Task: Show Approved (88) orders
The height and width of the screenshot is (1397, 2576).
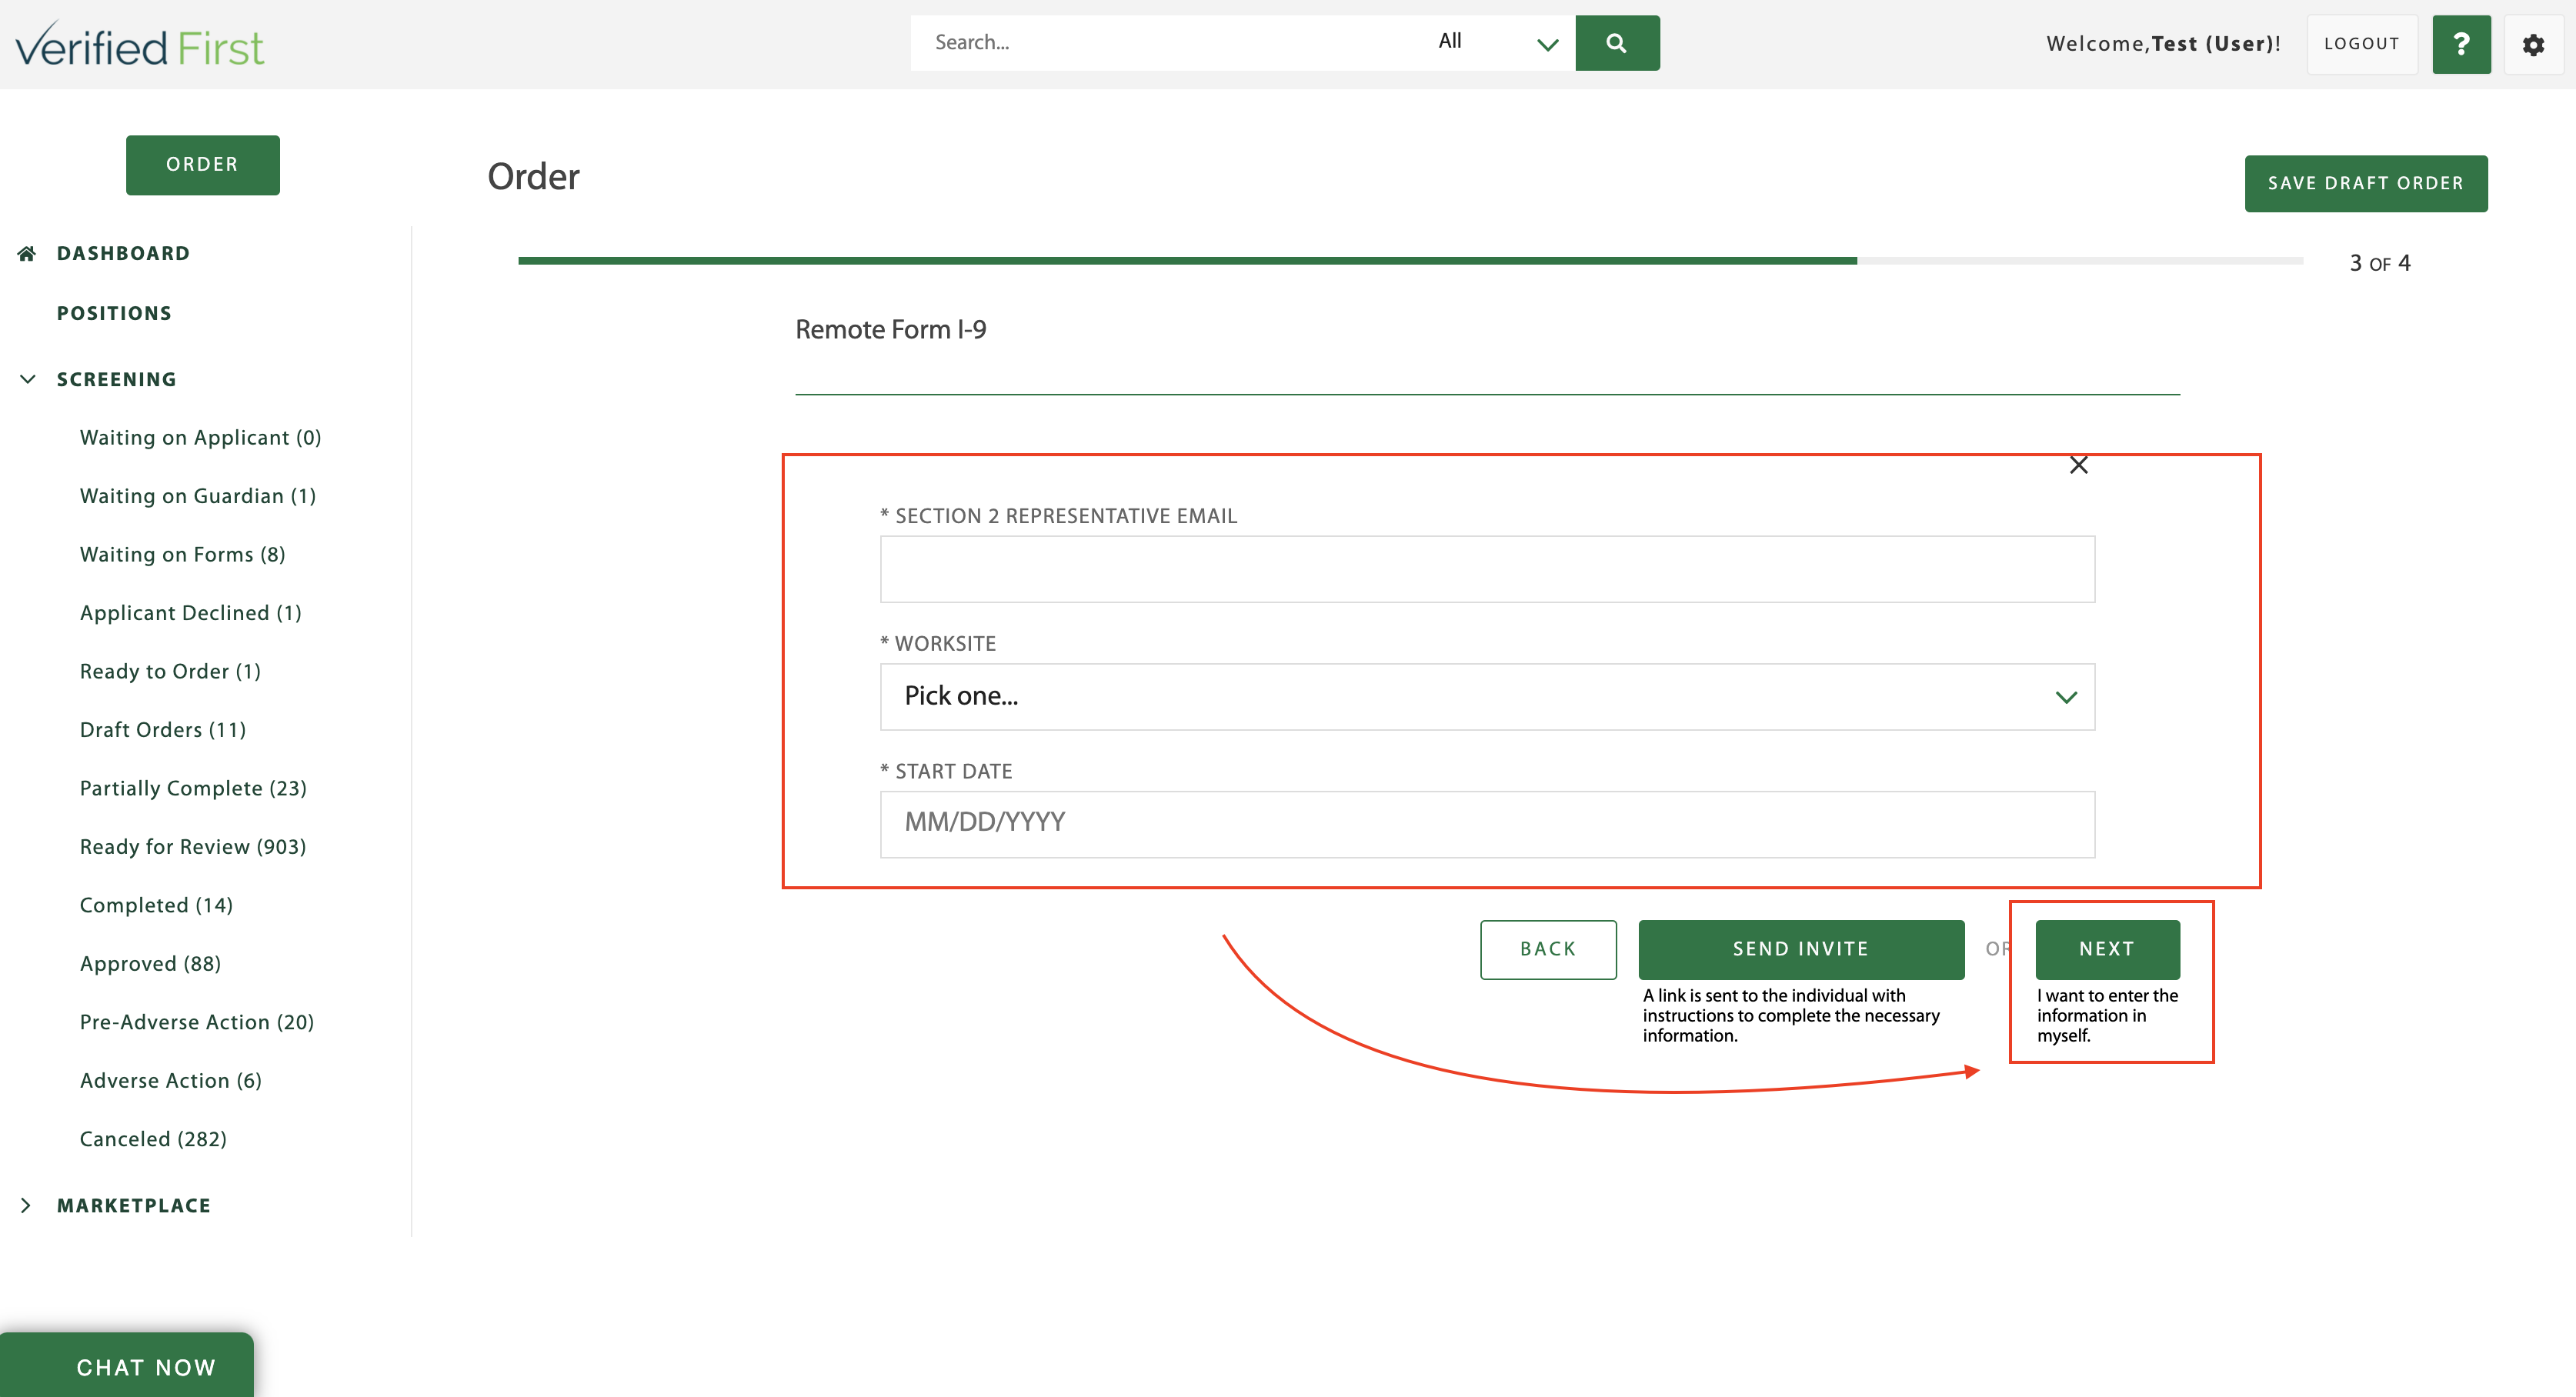Action: [150, 964]
